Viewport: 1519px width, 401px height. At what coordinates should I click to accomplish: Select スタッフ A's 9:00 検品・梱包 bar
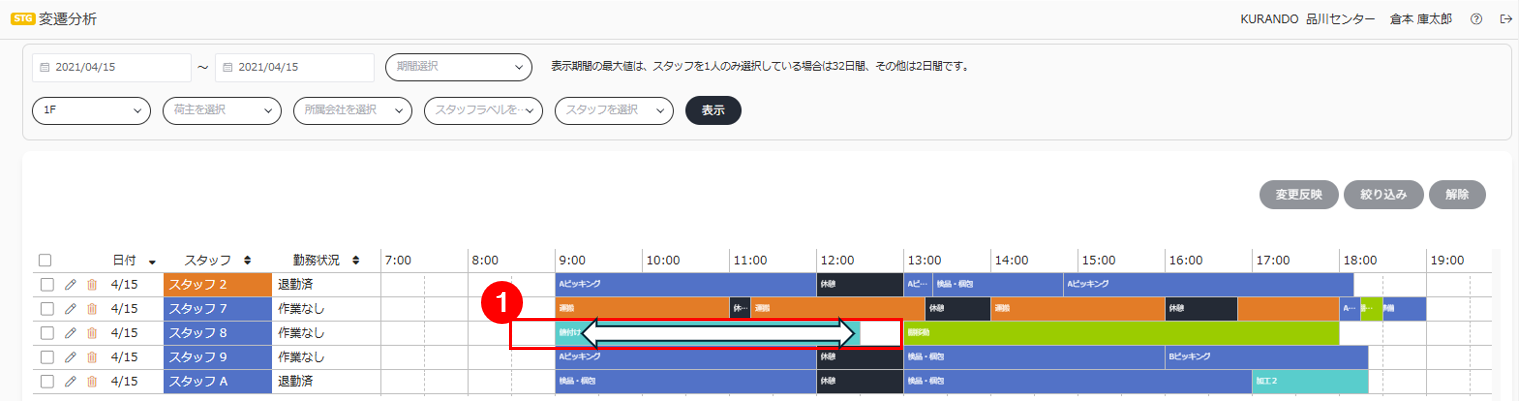[x=686, y=381]
